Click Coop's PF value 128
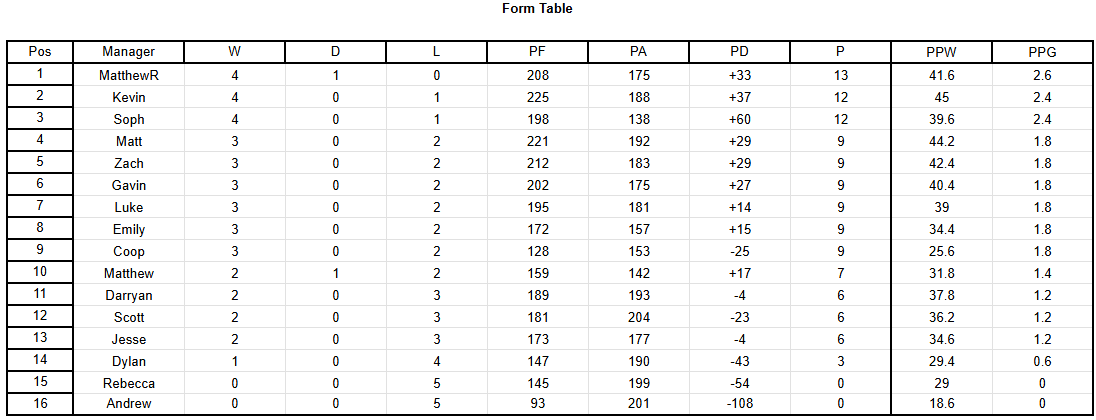The height and width of the screenshot is (420, 1096). [x=538, y=251]
